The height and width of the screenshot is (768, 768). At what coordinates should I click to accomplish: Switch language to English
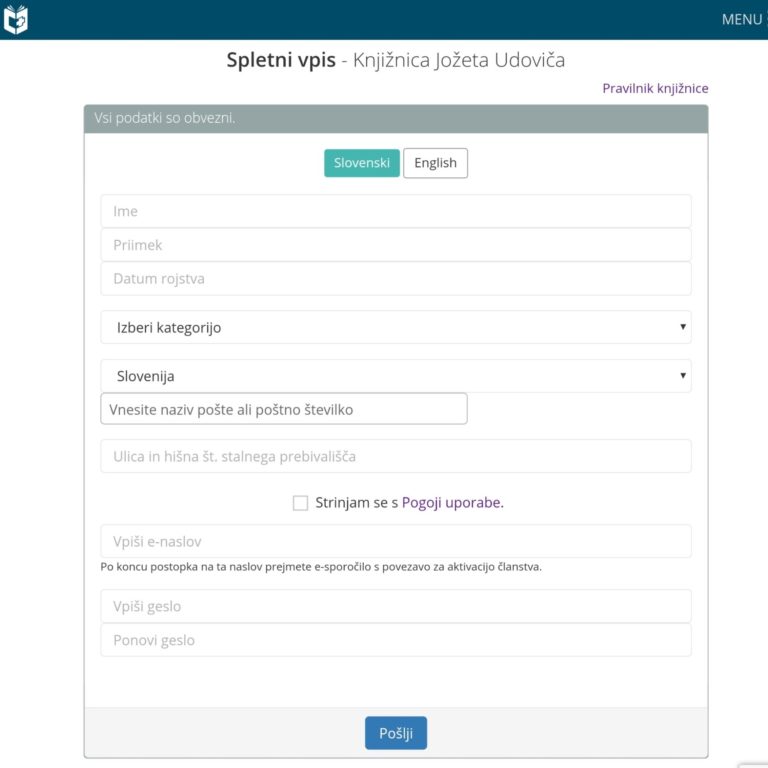(435, 163)
